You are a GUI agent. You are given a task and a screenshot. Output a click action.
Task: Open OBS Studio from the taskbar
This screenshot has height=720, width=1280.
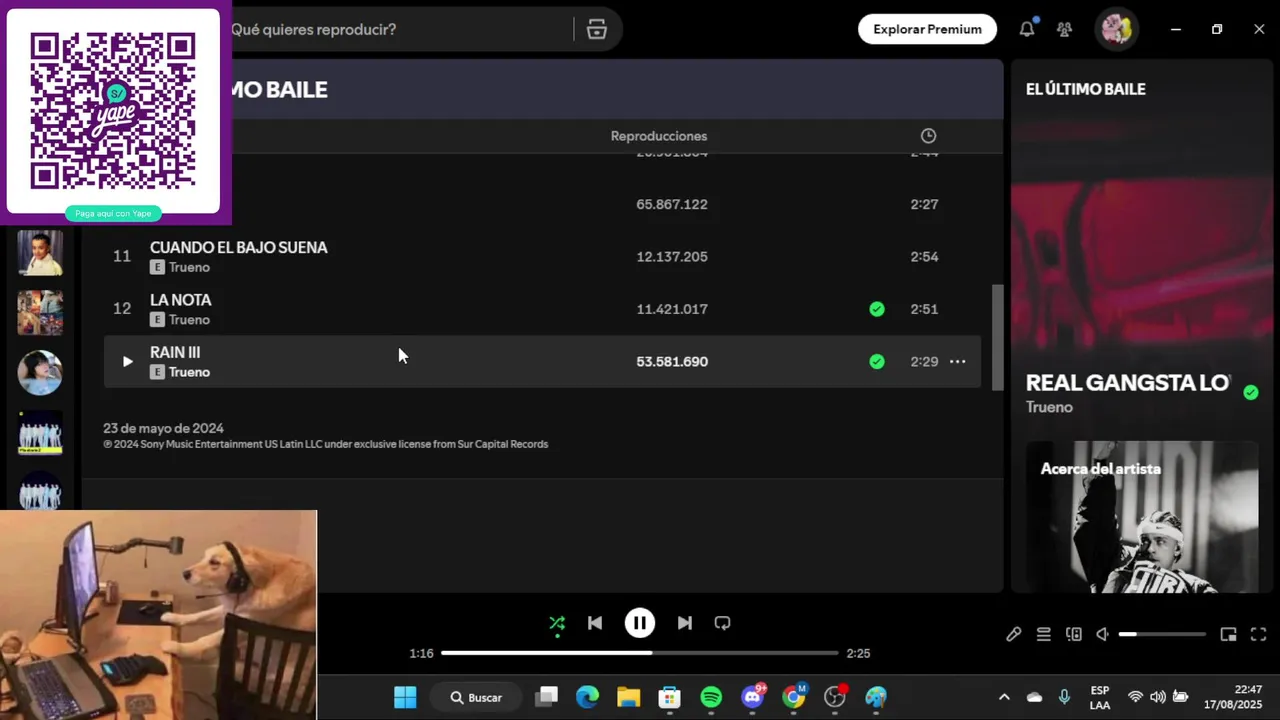point(835,697)
